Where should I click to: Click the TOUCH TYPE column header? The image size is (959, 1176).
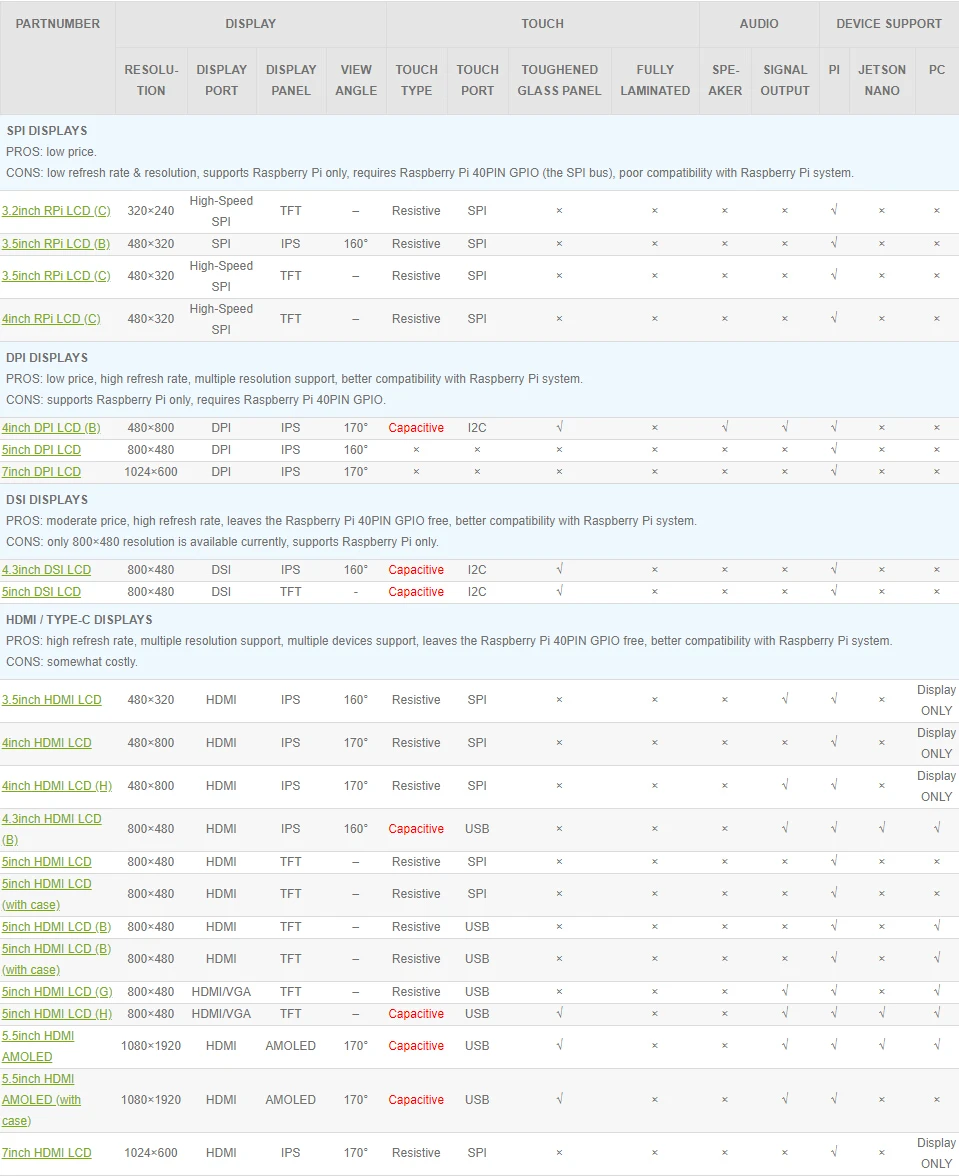pyautogui.click(x=416, y=80)
